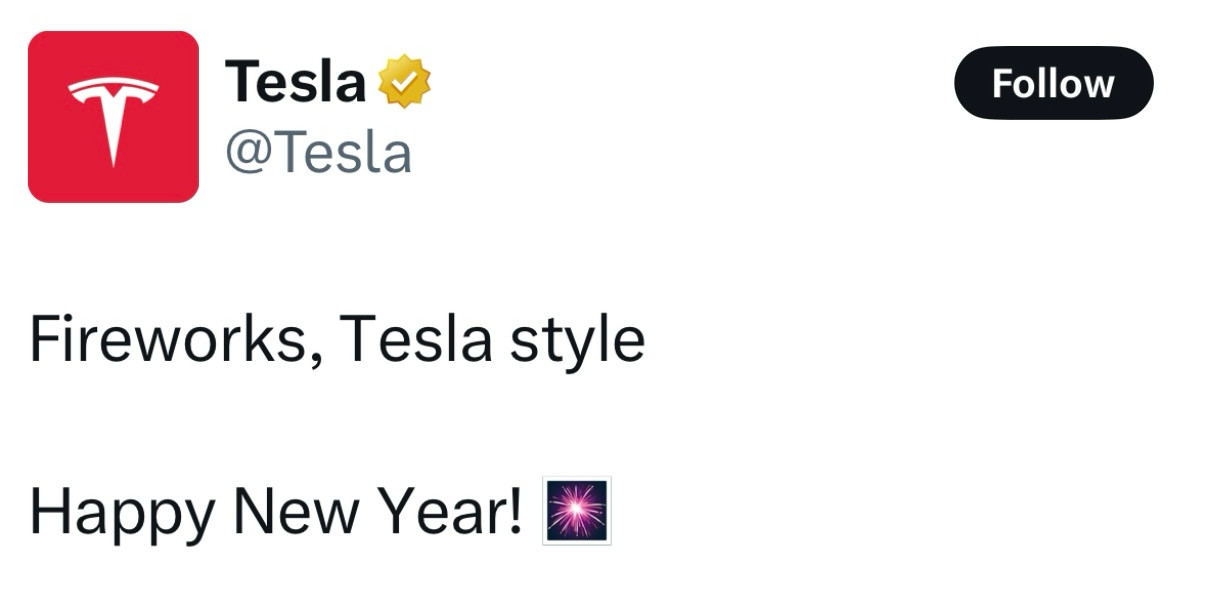Viewport: 1206px width, 596px height.
Task: Click the Tesla logo profile picture
Action: coord(113,117)
